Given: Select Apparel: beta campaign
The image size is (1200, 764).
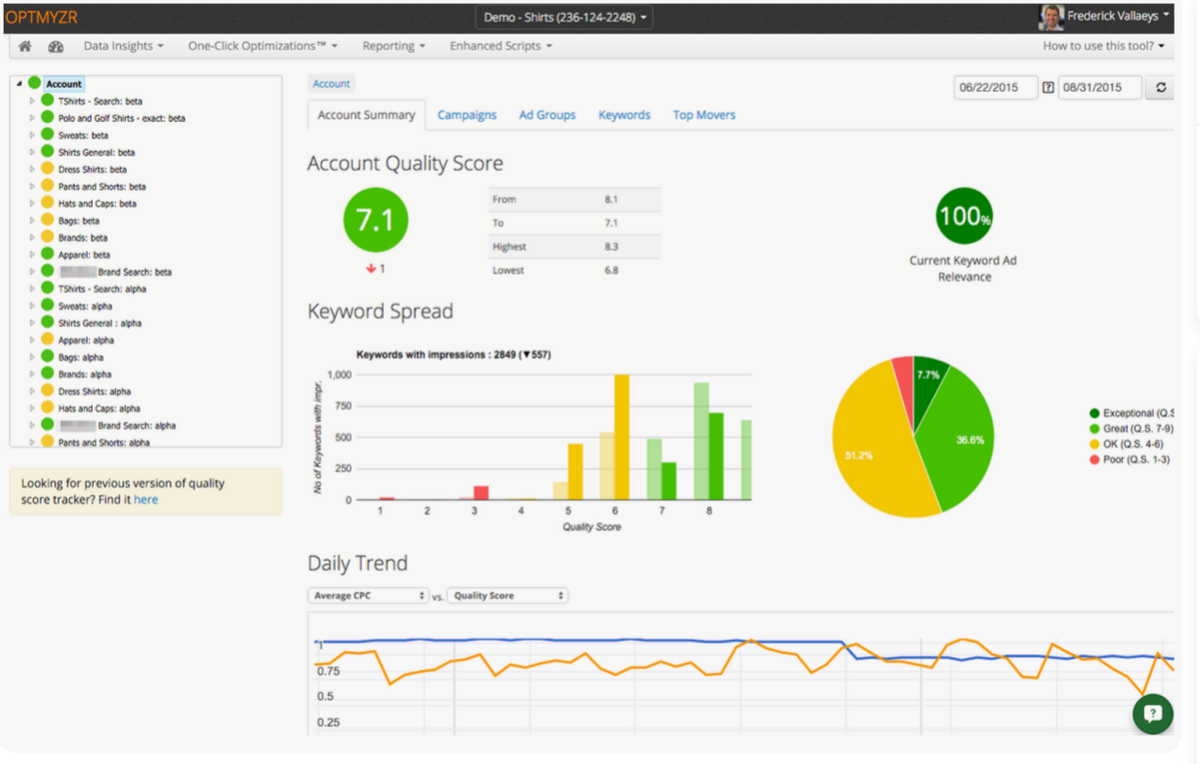Looking at the screenshot, I should (84, 255).
